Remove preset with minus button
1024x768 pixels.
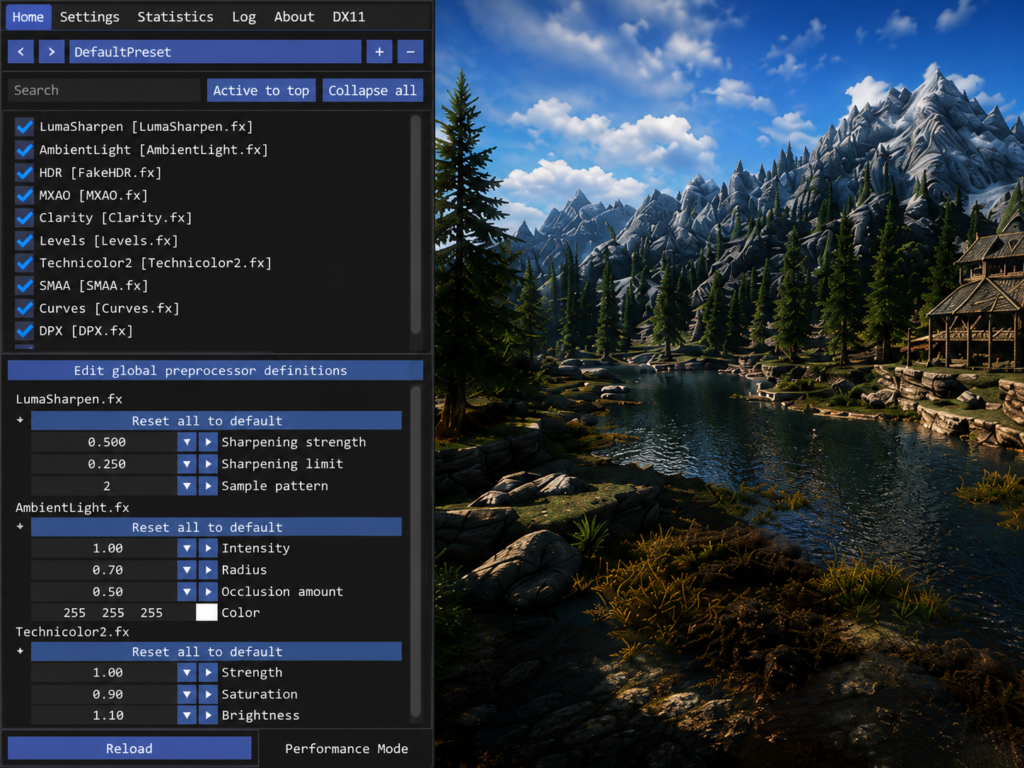click(410, 52)
